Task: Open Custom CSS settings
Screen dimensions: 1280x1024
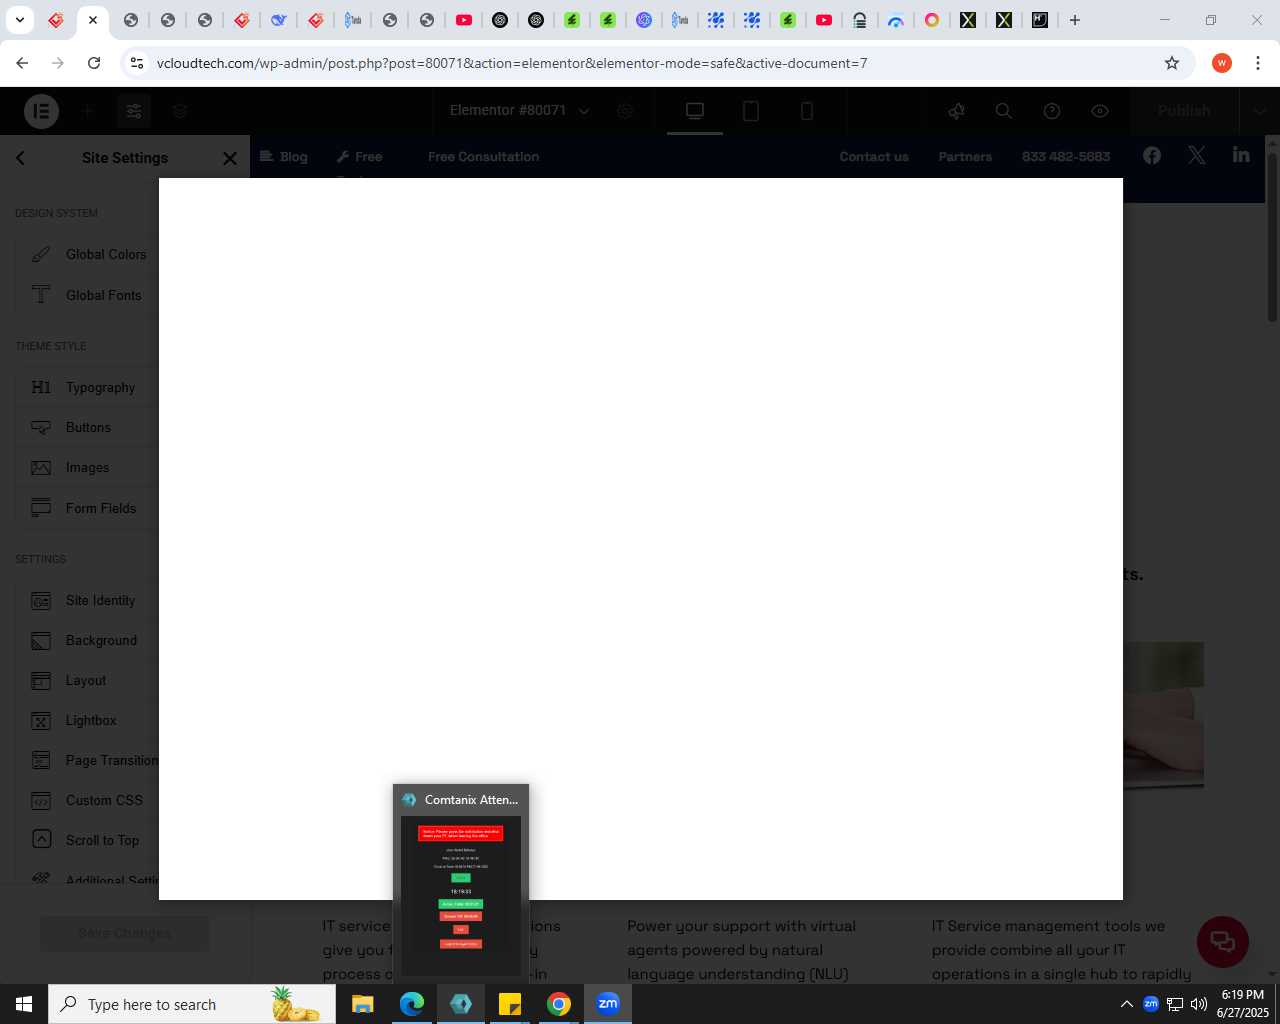Action: click(x=88, y=800)
